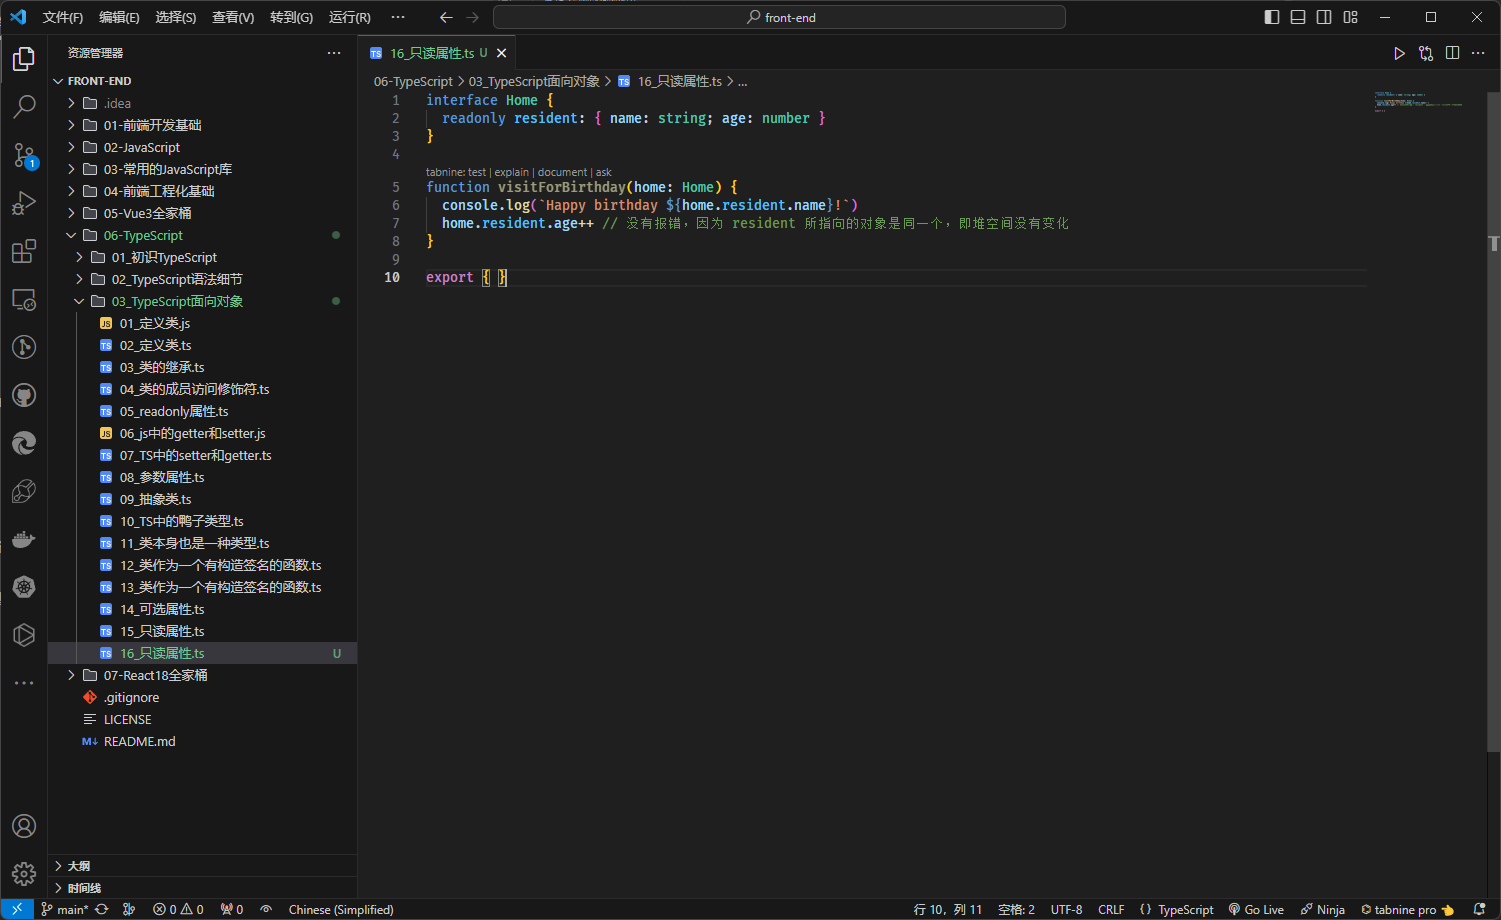This screenshot has width=1501, height=920.
Task: Open the Search view in activity bar
Action: [24, 107]
